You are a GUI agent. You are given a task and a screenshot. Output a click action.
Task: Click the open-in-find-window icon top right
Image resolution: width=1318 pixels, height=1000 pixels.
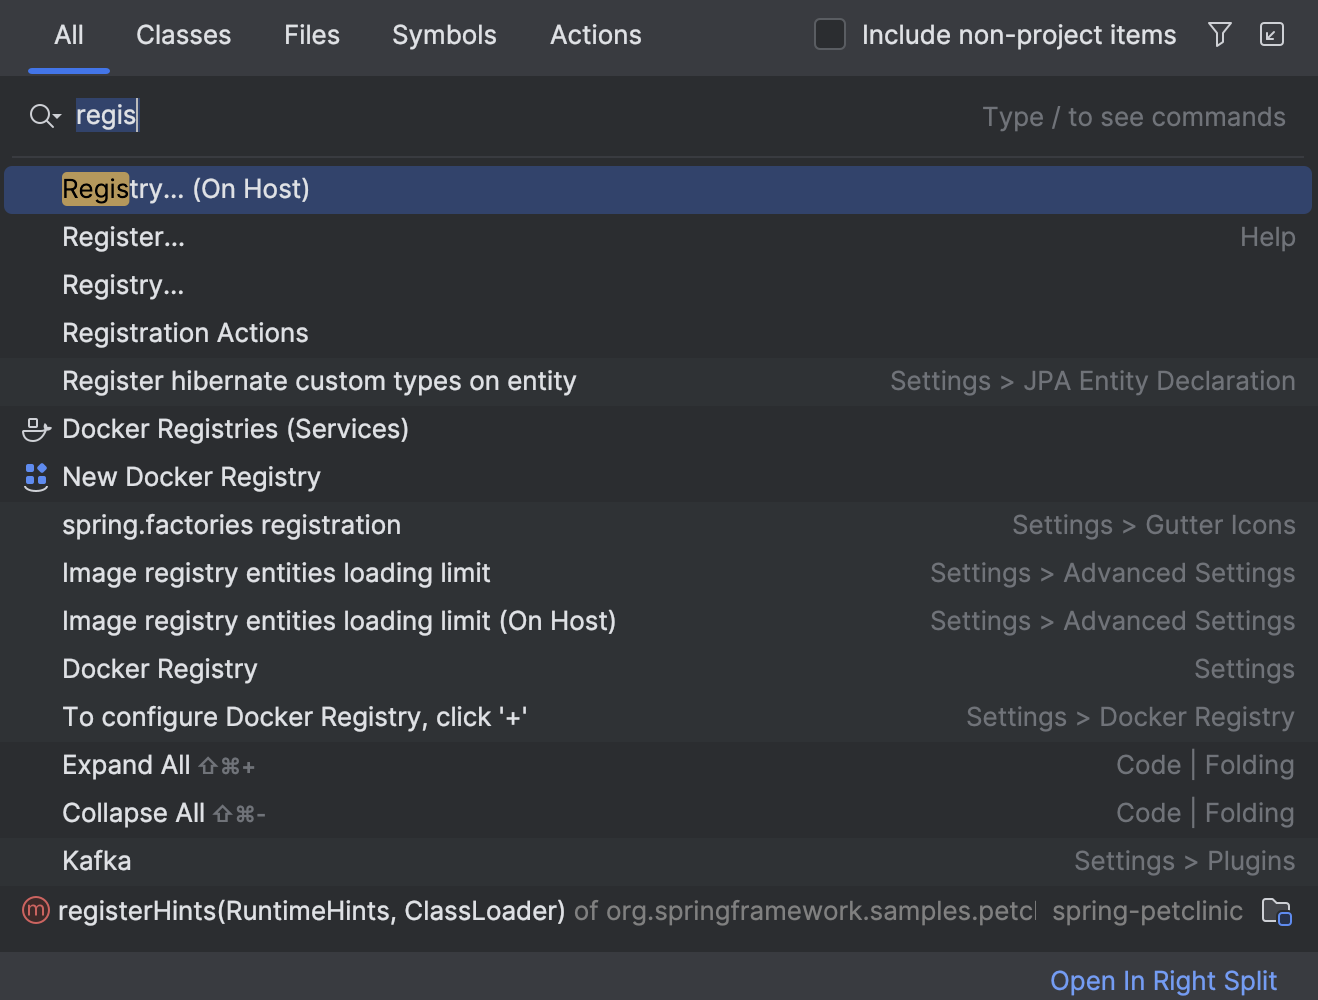click(1271, 34)
